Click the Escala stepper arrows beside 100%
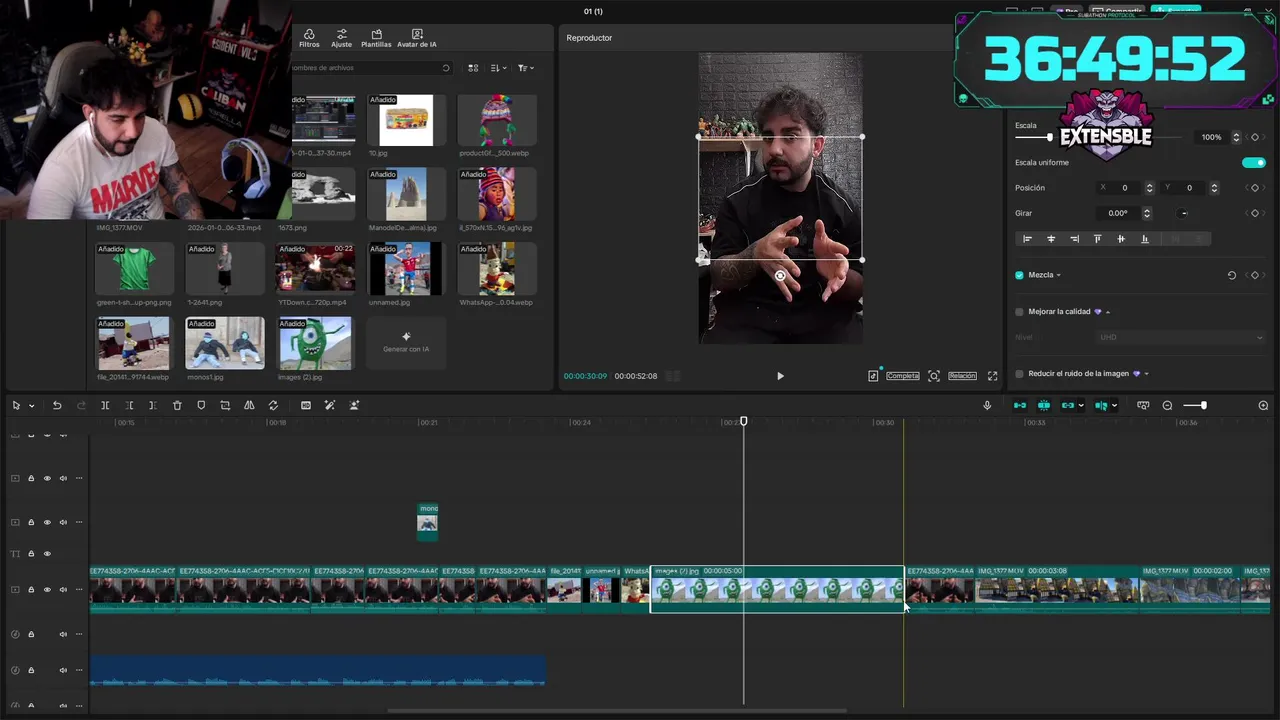 [1236, 137]
